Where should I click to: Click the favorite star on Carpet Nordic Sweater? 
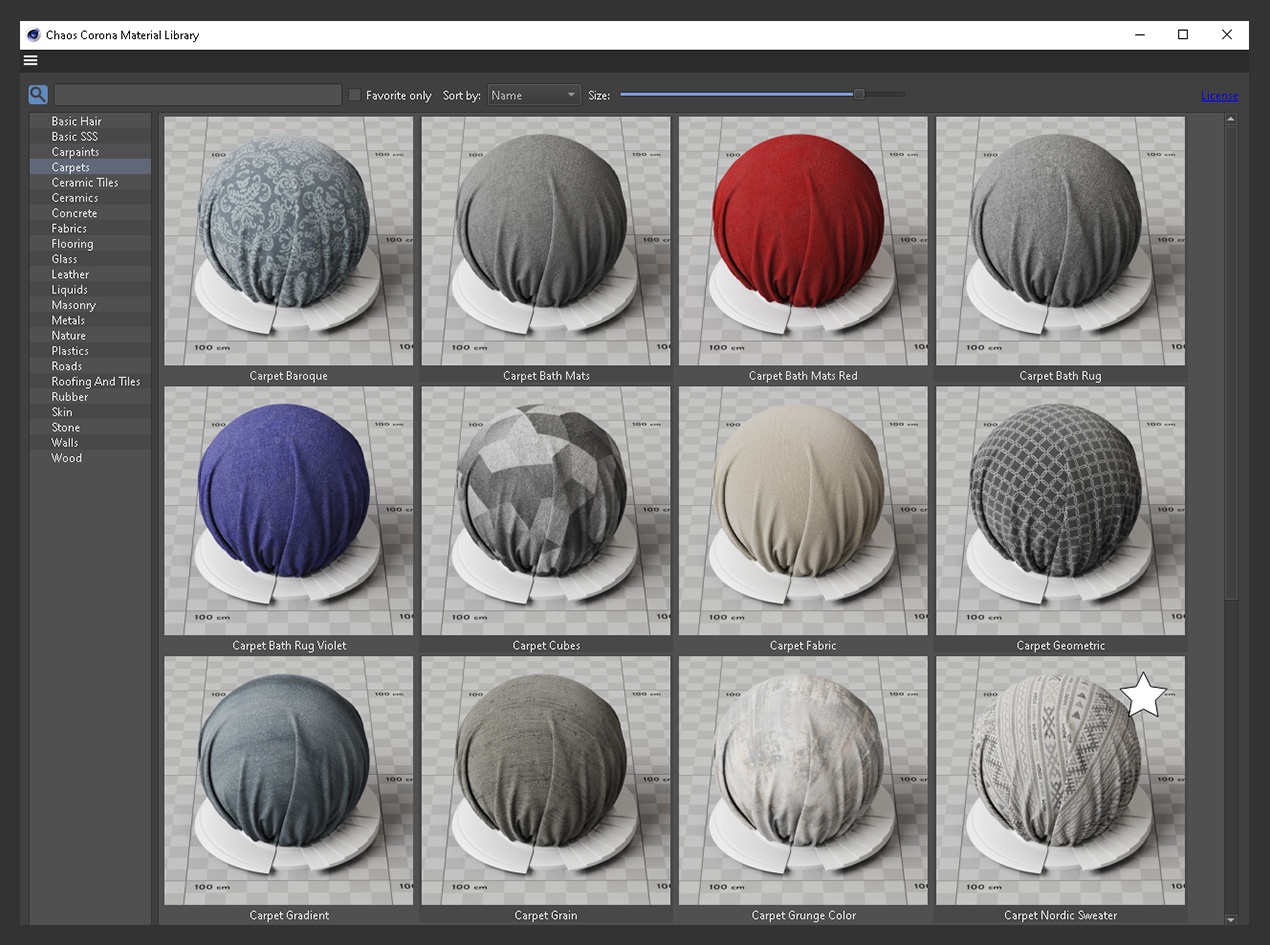tap(1143, 695)
